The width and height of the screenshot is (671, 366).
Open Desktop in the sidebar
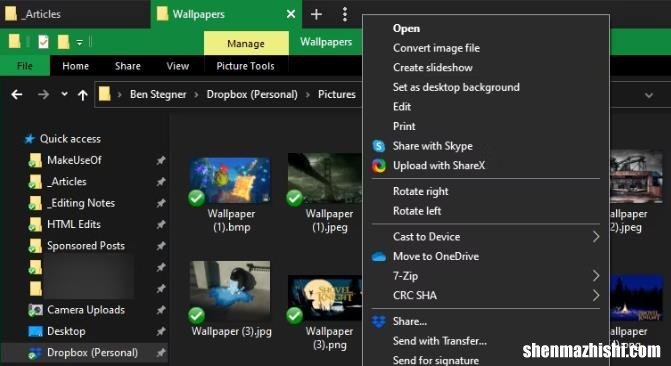(x=66, y=331)
